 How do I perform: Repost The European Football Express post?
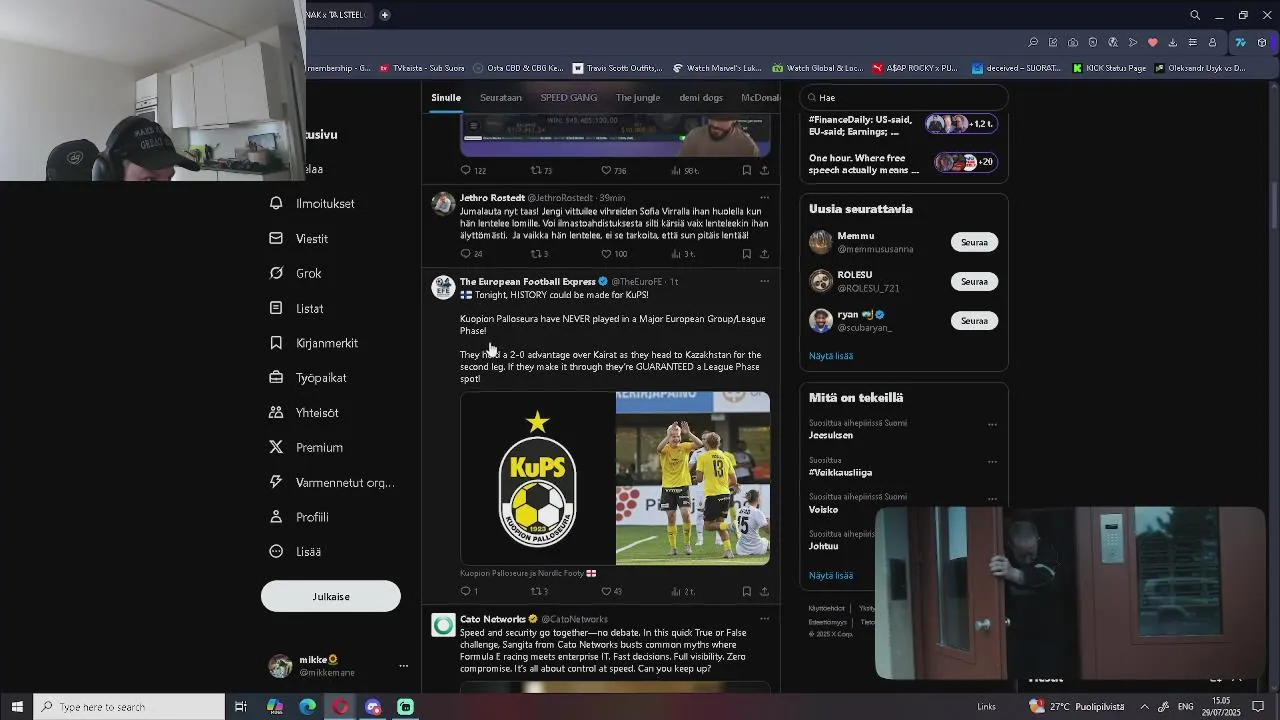540,591
